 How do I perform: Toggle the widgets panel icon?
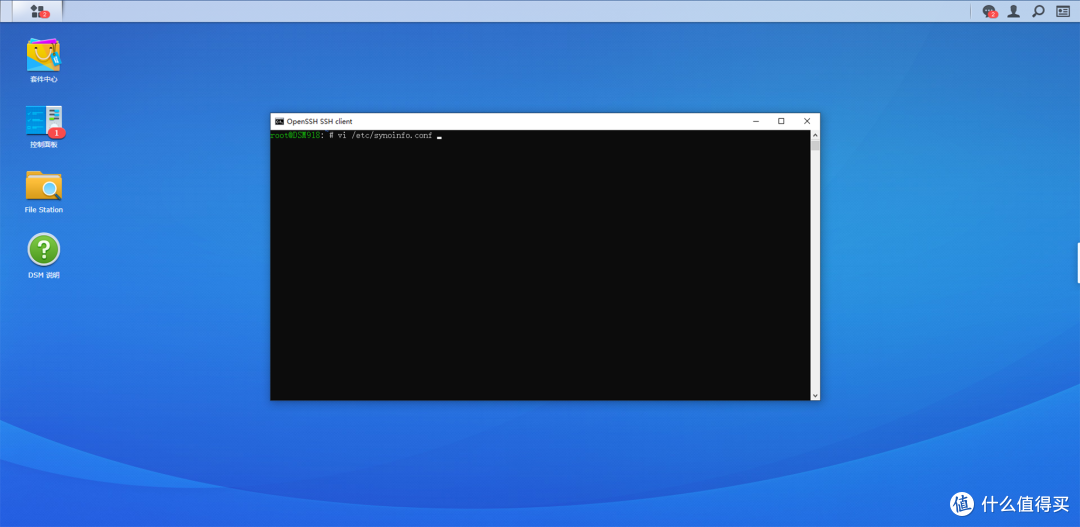coord(1063,11)
